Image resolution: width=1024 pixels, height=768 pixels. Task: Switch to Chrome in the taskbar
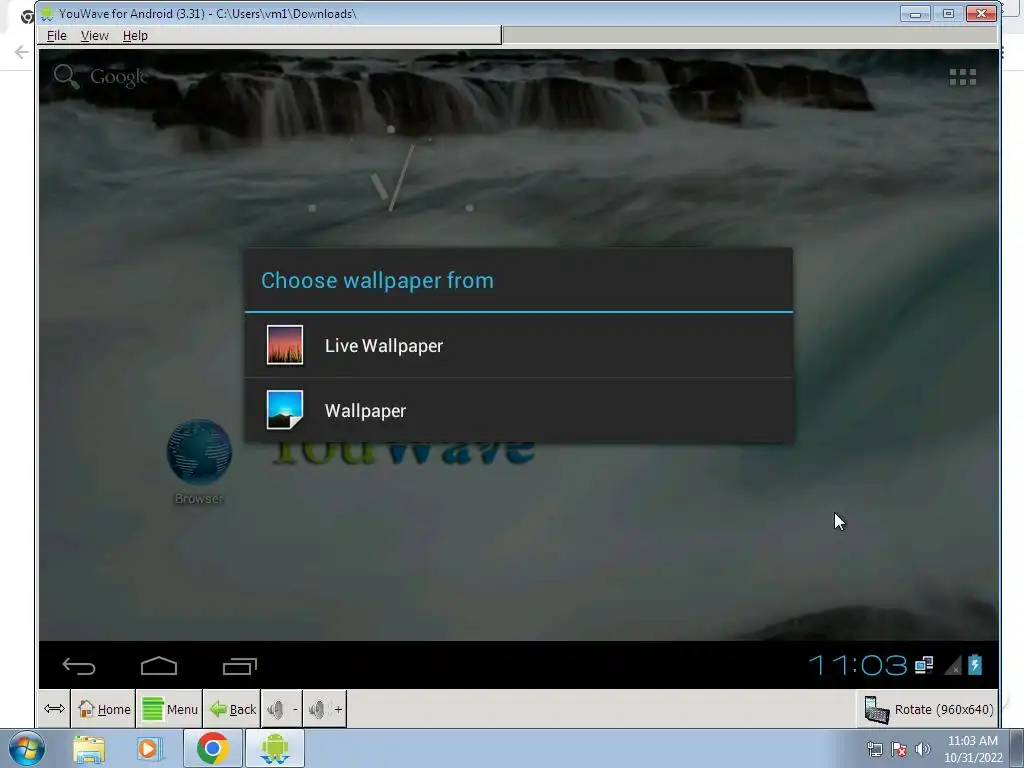point(212,748)
